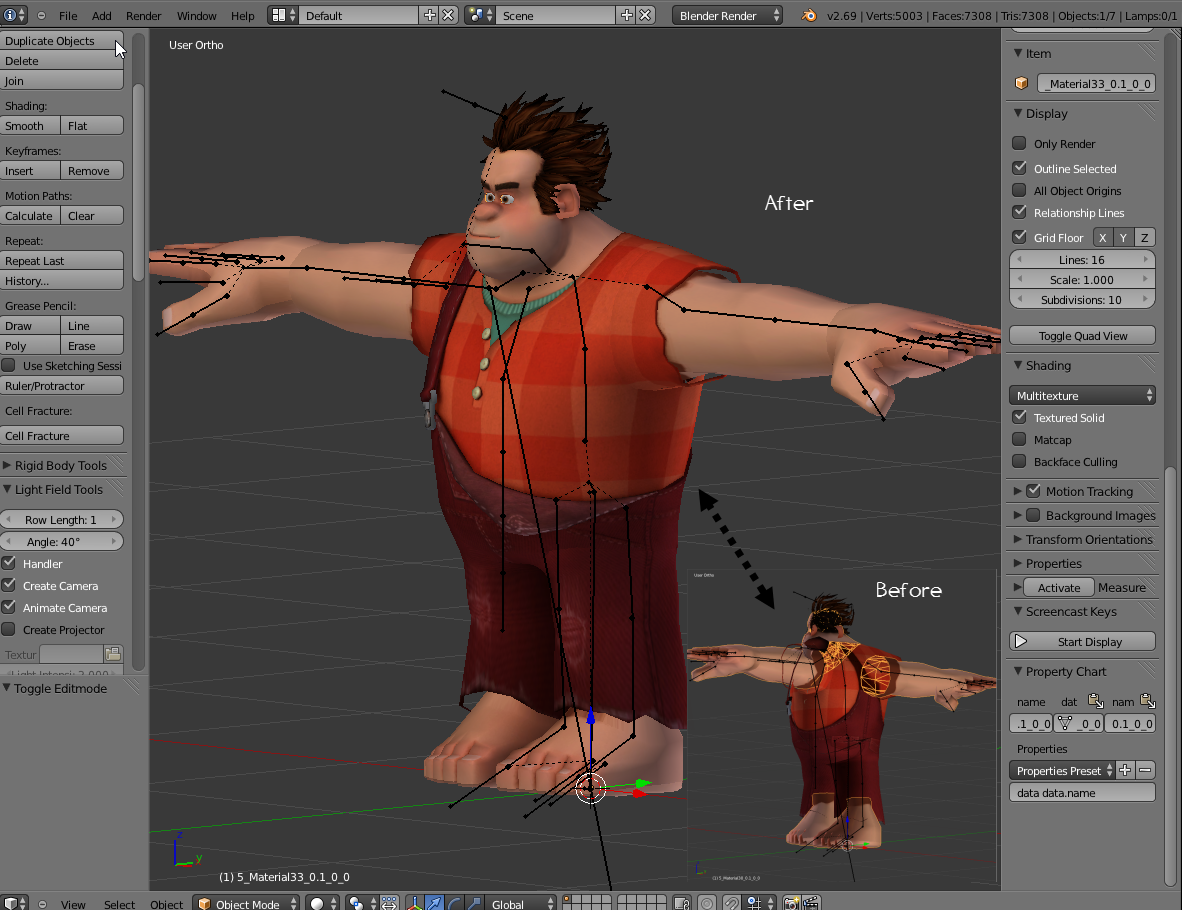Open the Blender Render engine dropdown
Image resolution: width=1182 pixels, height=910 pixels.
727,16
